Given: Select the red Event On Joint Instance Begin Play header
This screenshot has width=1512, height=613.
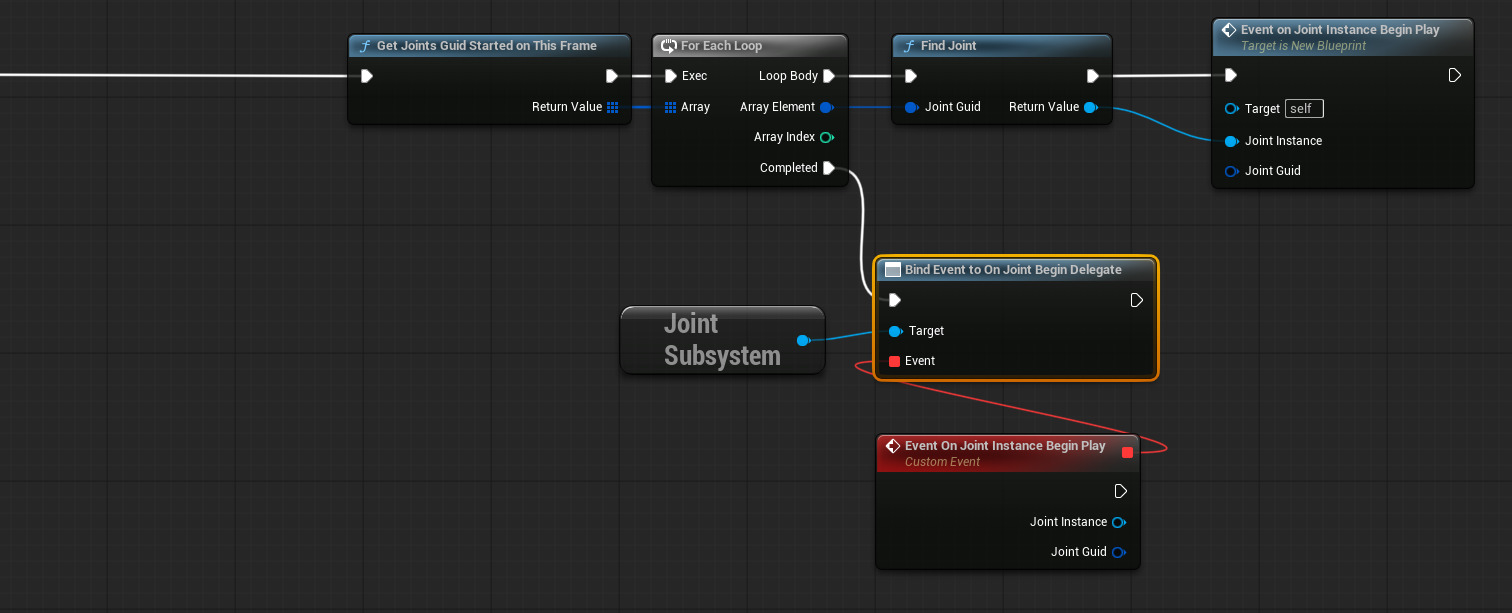Looking at the screenshot, I should (x=1004, y=446).
